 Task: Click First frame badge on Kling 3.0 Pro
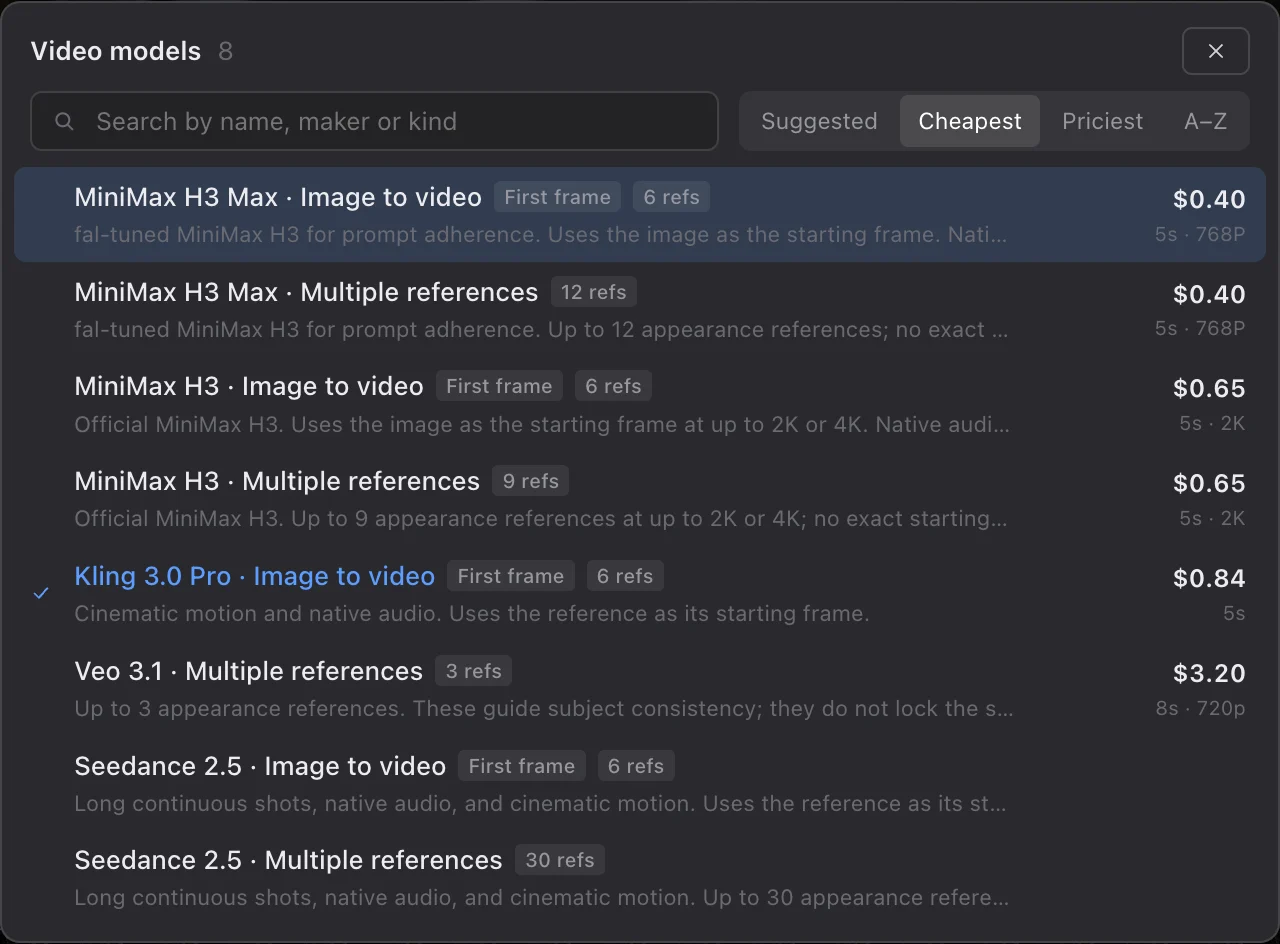510,576
